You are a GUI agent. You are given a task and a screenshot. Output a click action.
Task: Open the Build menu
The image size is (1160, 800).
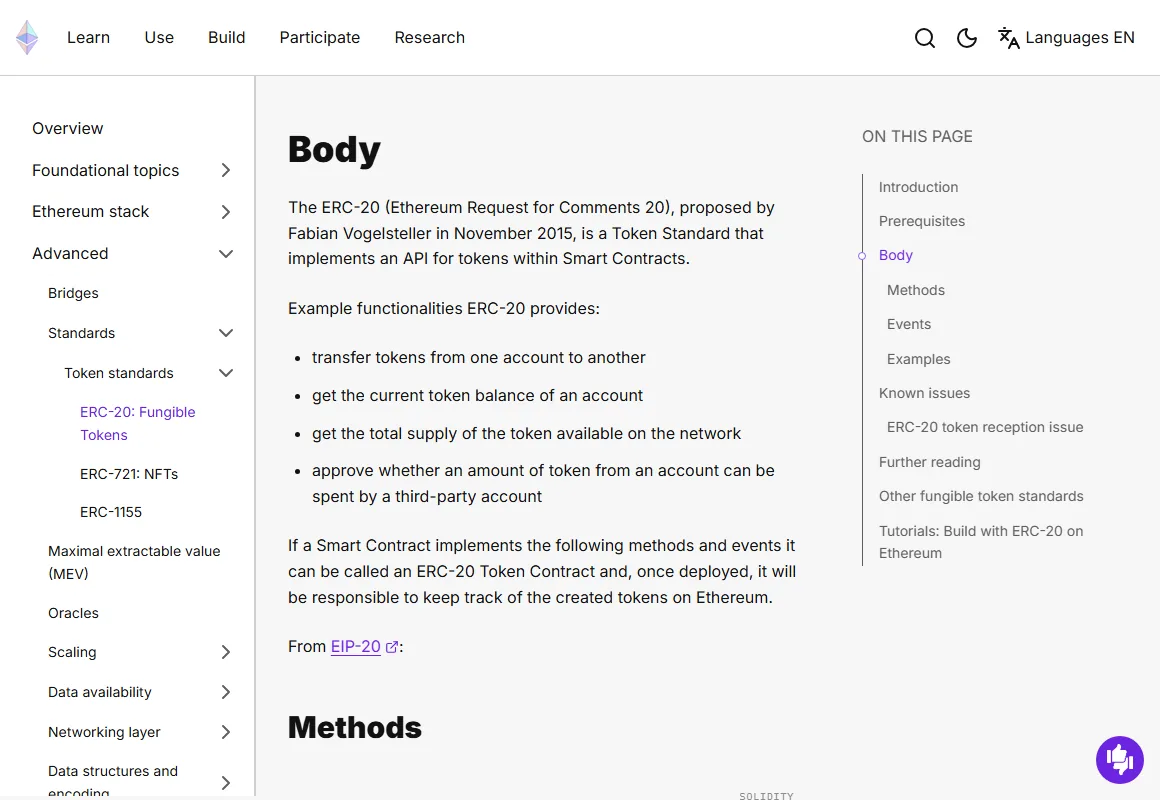[x=226, y=38]
